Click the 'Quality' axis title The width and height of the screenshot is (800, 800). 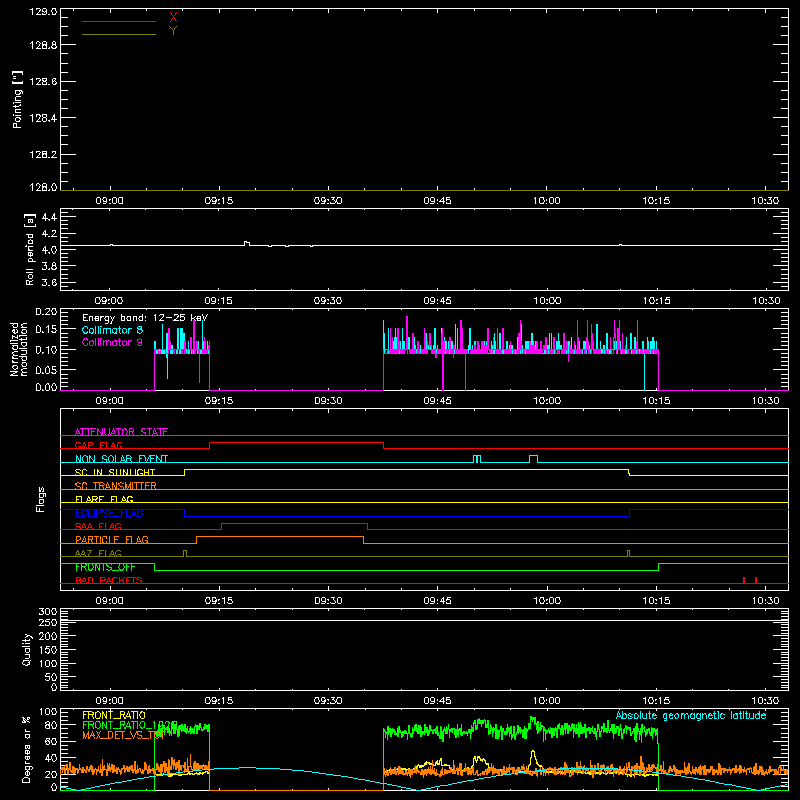27,649
